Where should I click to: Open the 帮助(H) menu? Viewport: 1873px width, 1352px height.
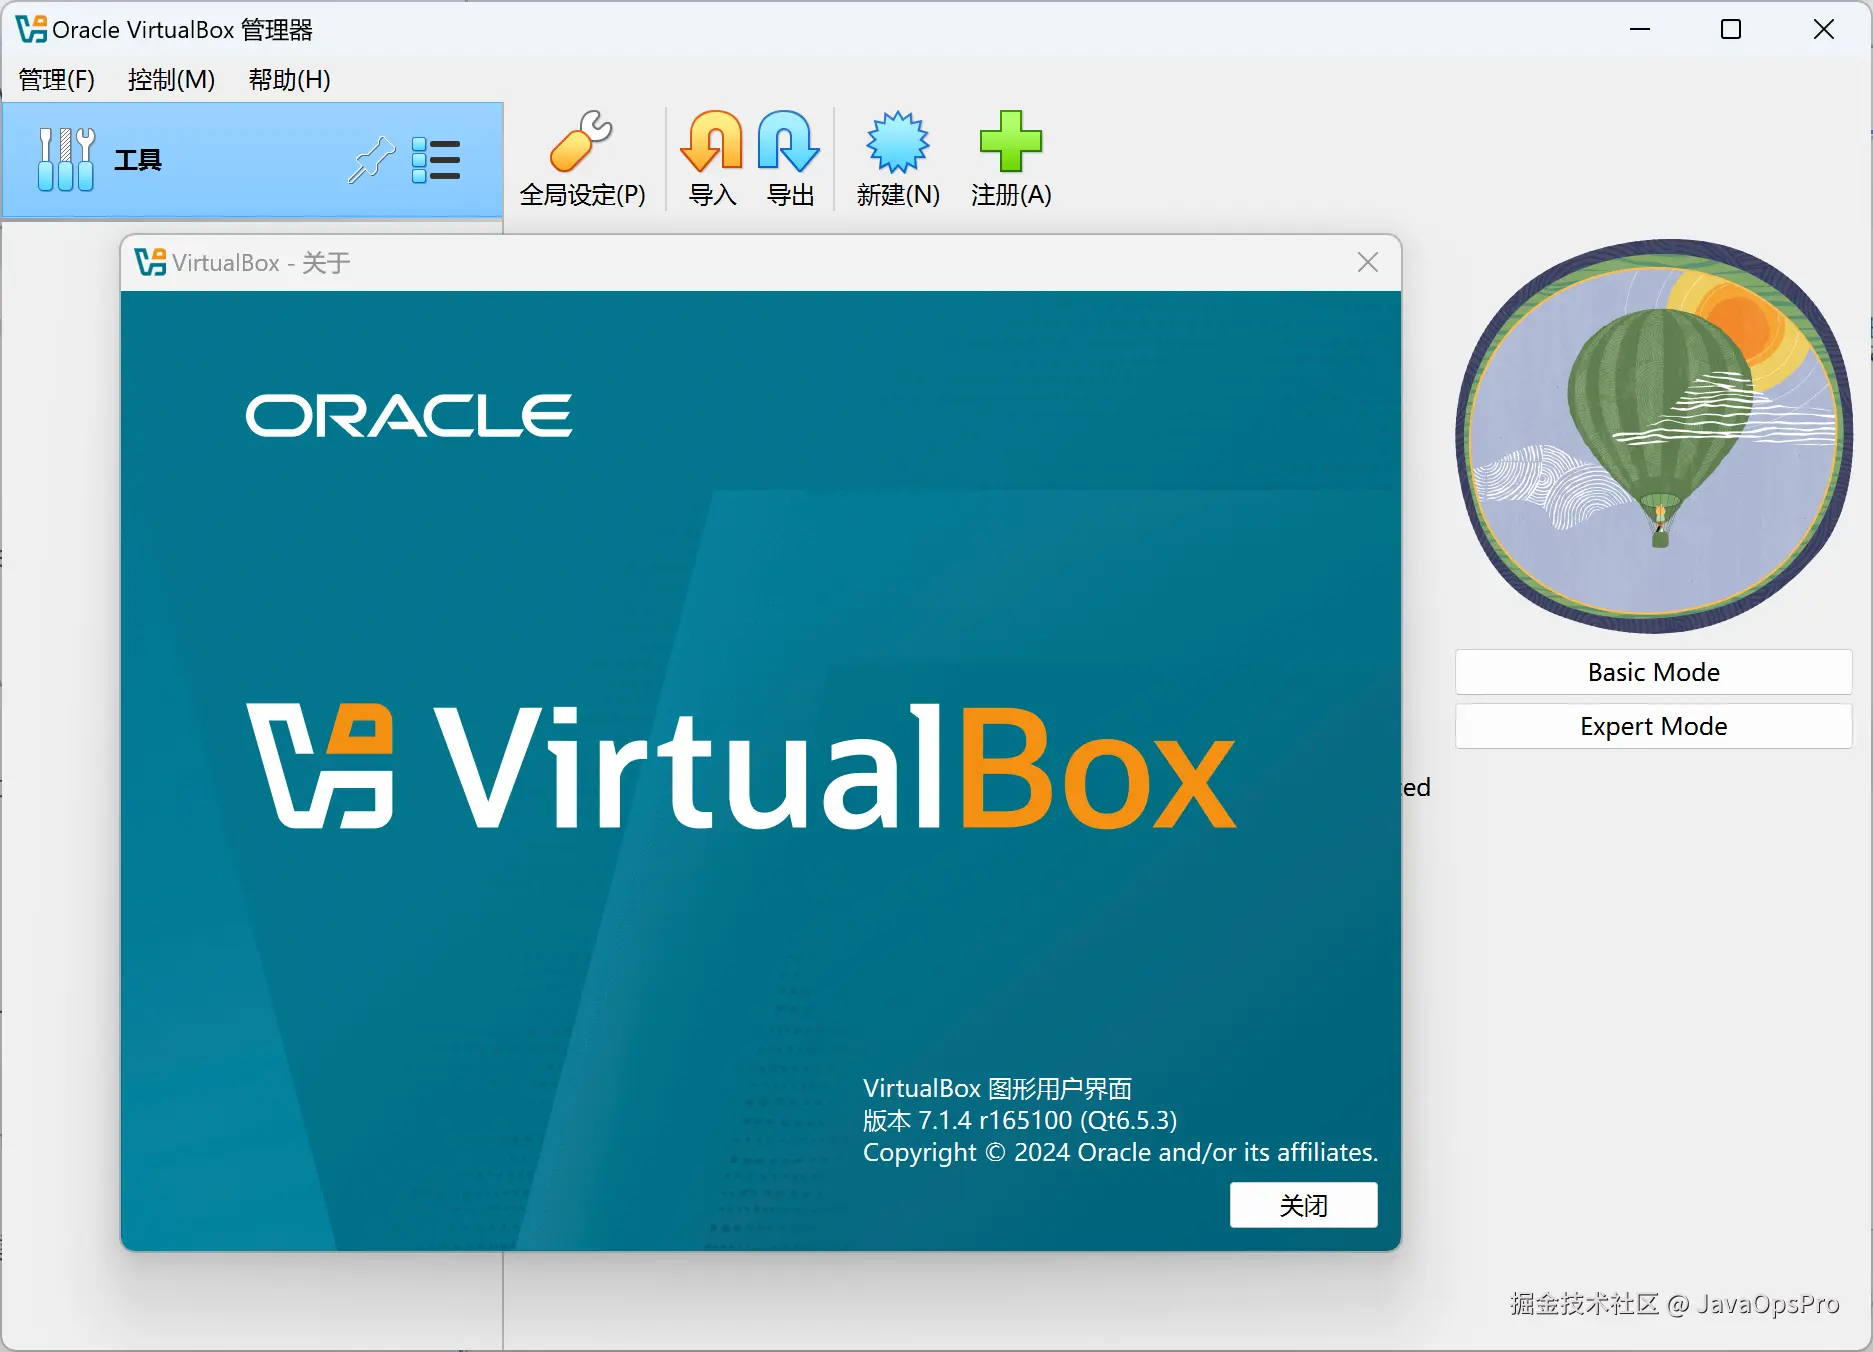point(290,79)
